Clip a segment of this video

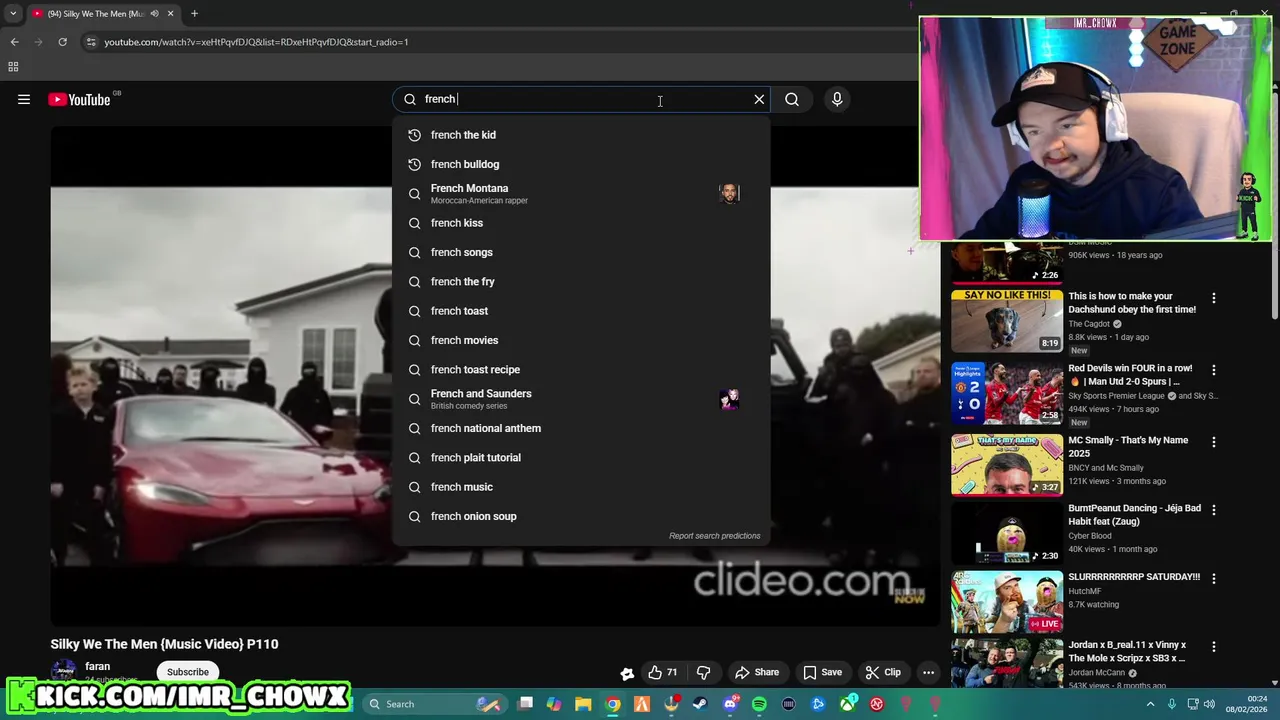[x=883, y=672]
